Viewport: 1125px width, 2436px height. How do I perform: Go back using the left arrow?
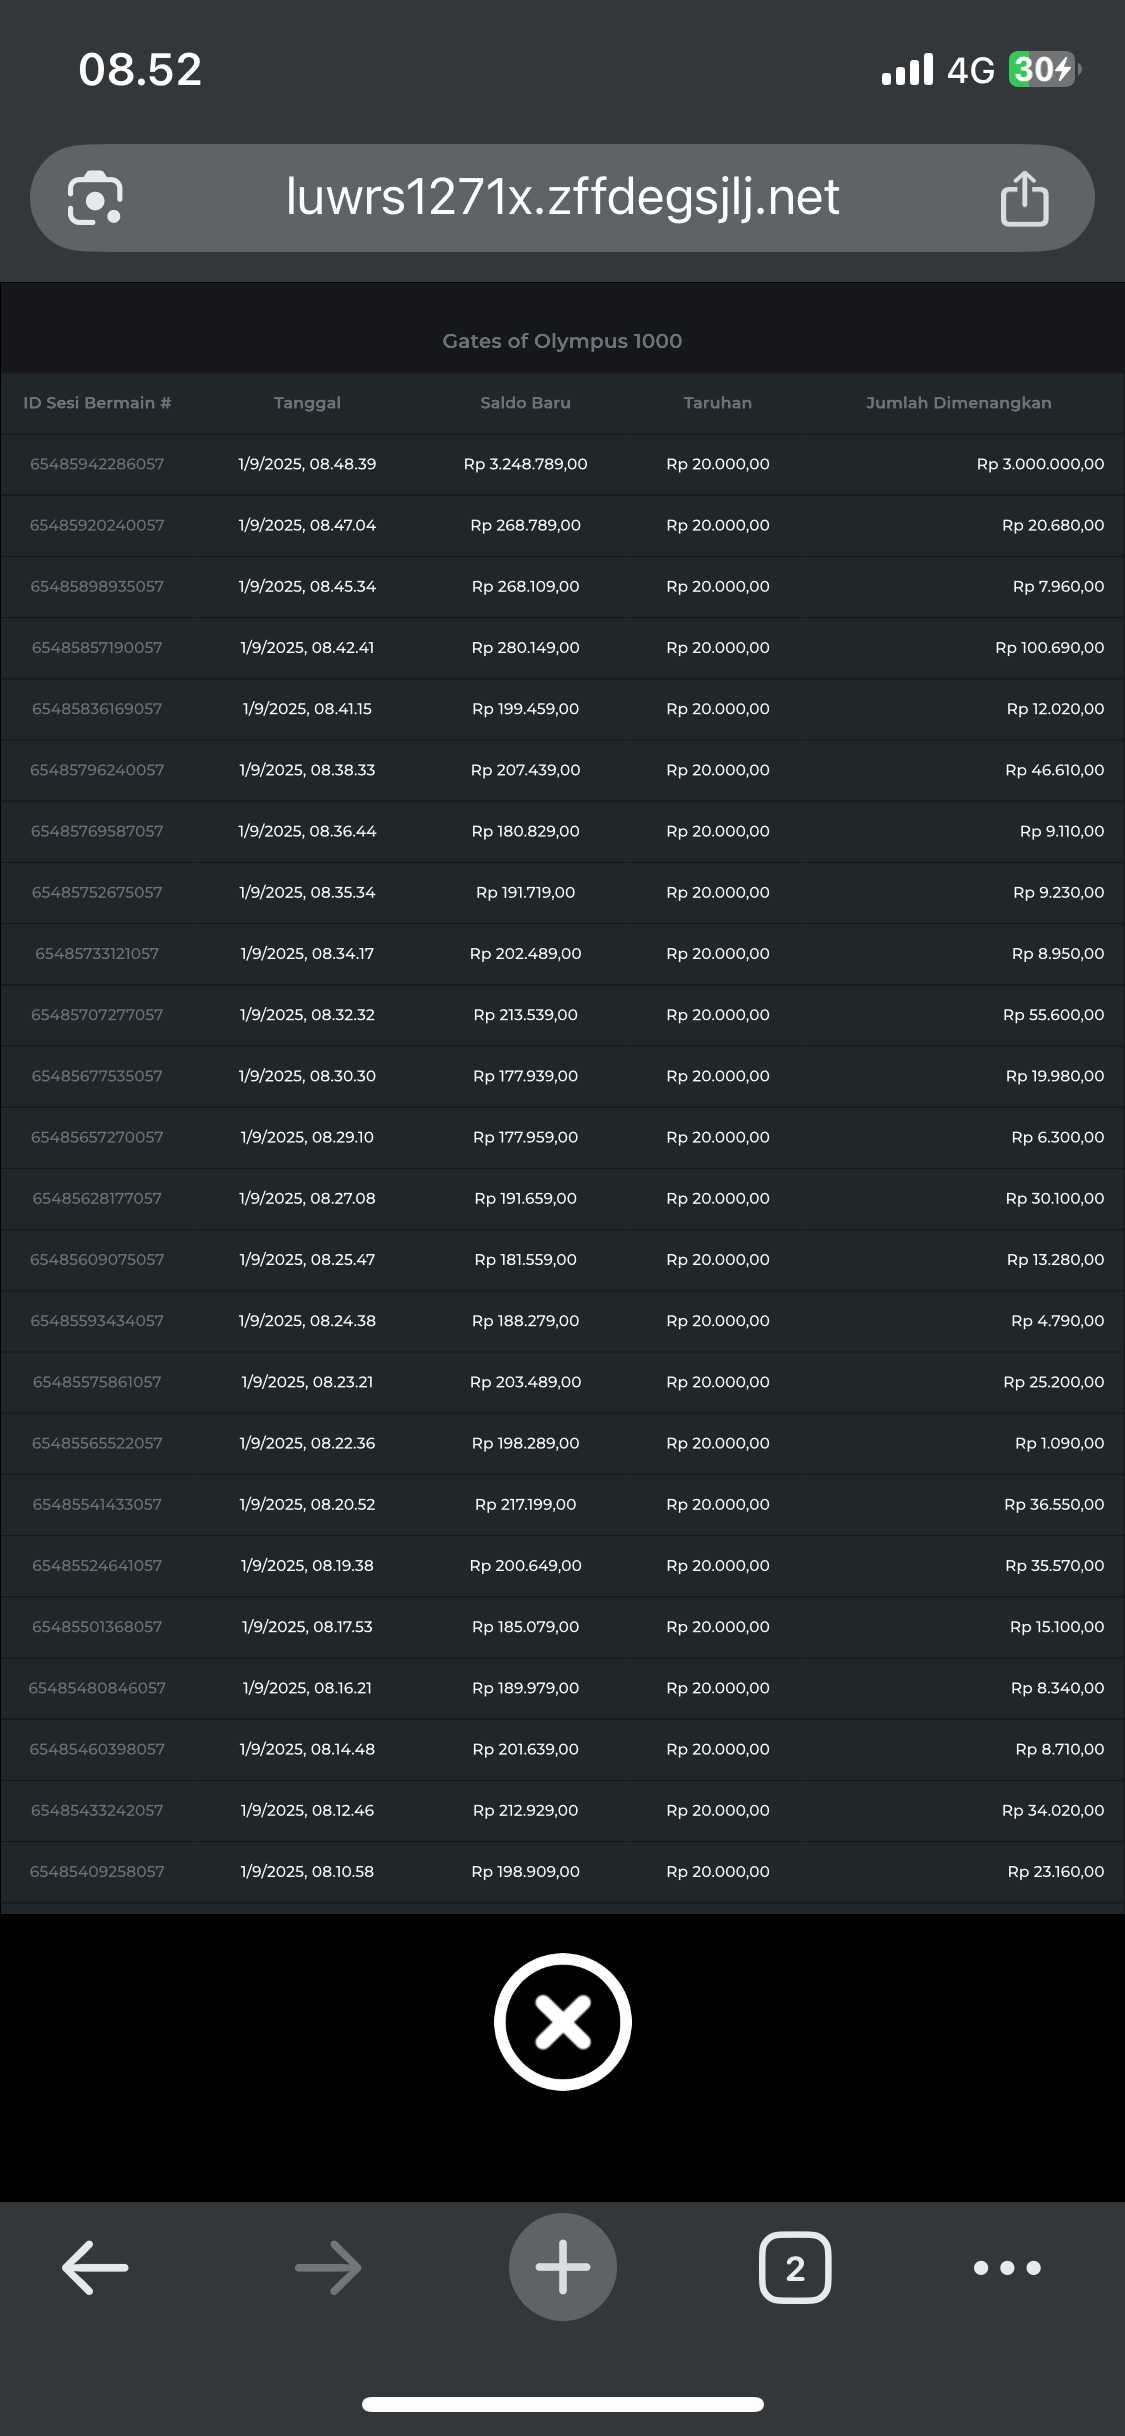95,2267
